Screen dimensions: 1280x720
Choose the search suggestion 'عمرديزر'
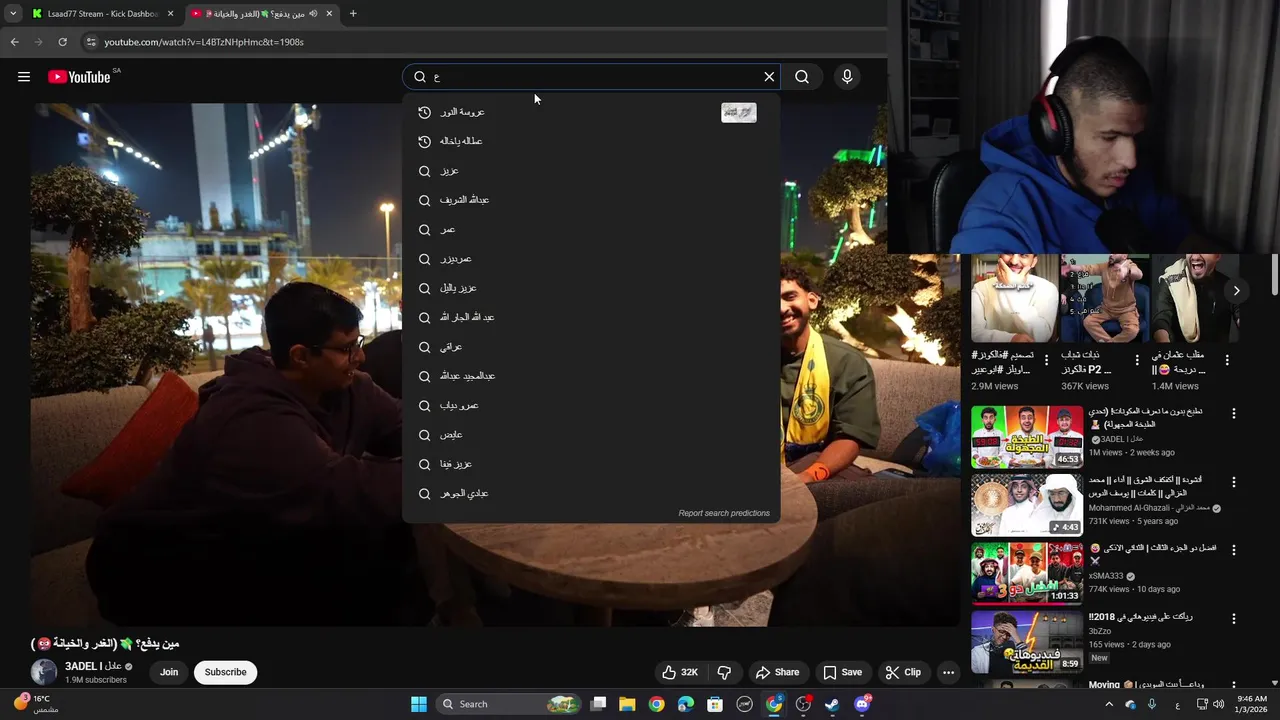point(591,259)
